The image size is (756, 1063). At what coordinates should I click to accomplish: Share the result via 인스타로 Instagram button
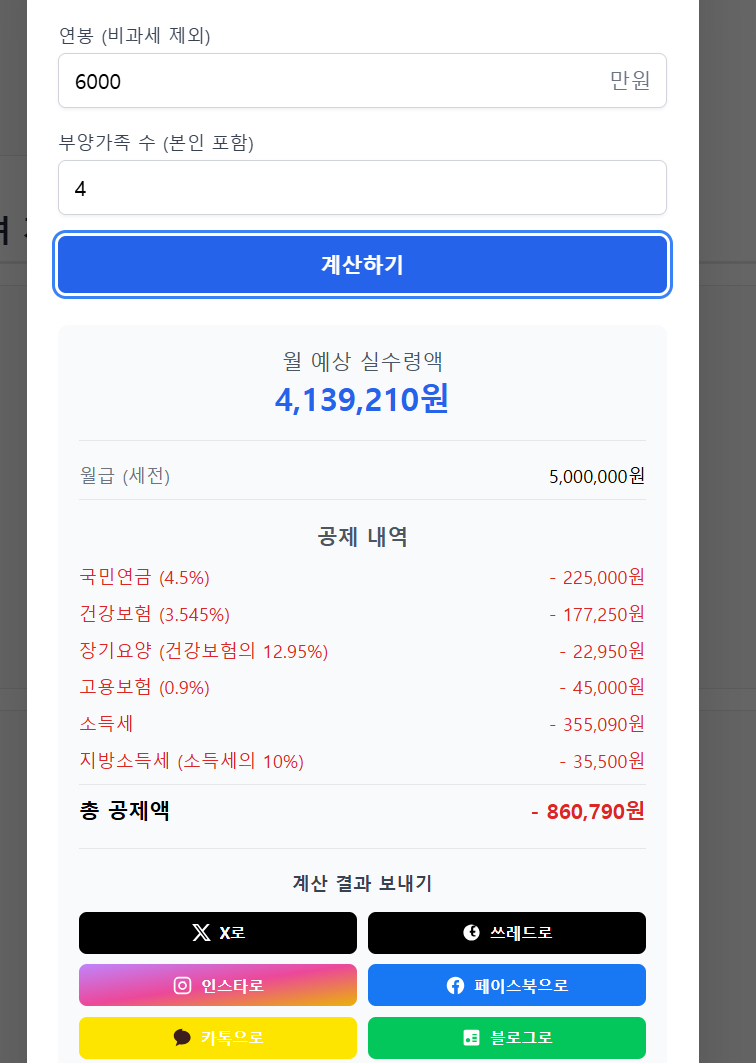[217, 985]
